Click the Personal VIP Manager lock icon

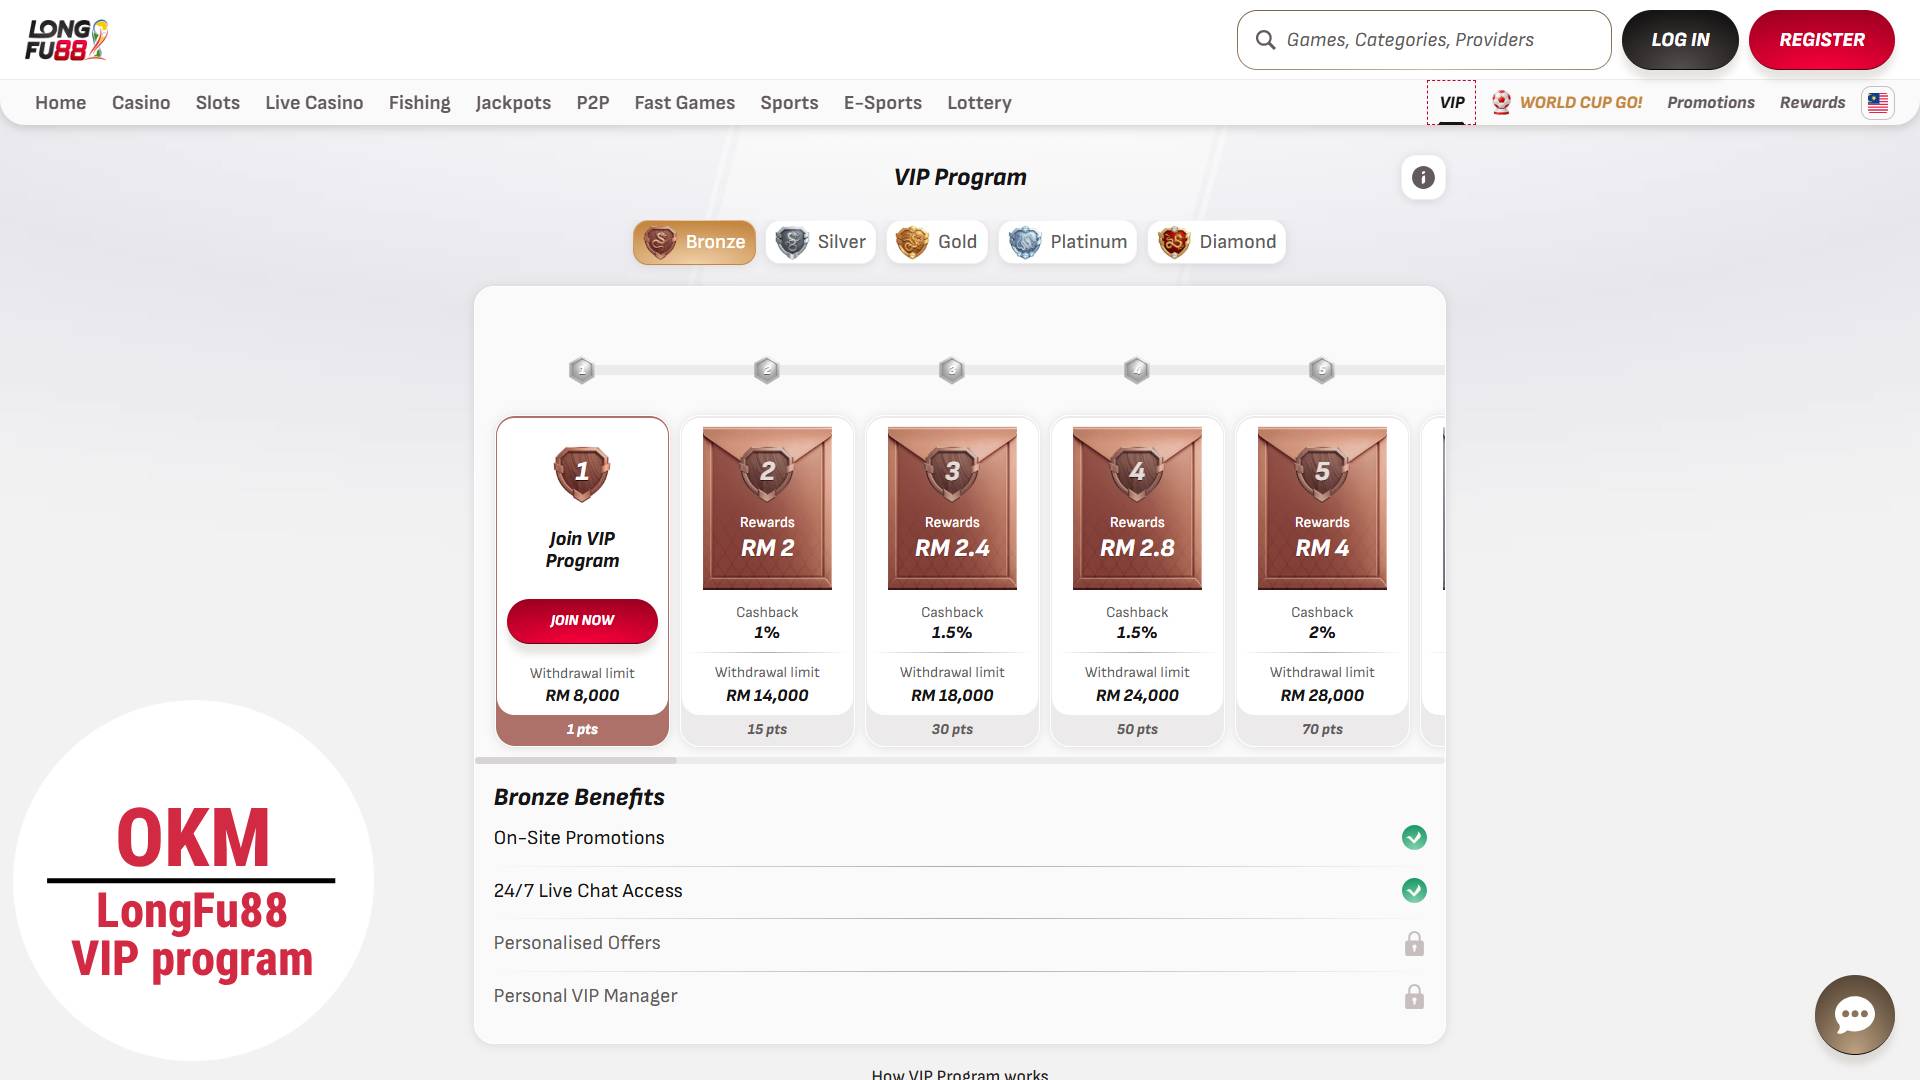[x=1414, y=996]
